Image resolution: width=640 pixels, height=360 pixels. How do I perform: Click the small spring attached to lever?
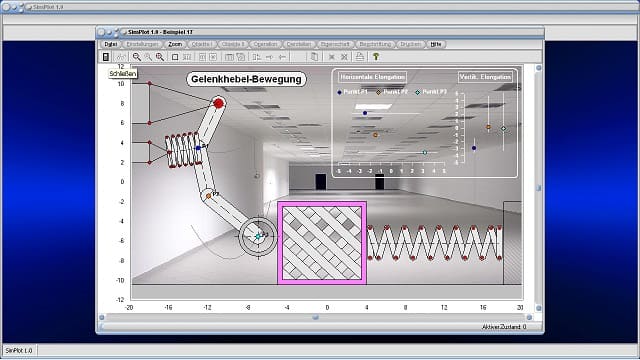[x=183, y=150]
